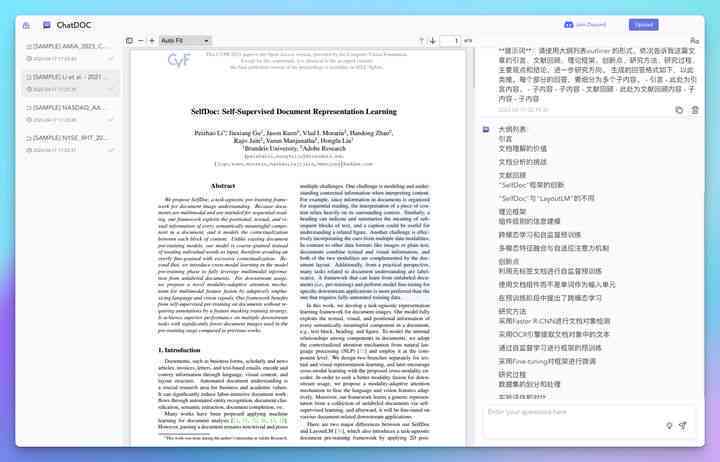
Task: Click the '研究方法' outline line in reply
Action: [x=512, y=311]
